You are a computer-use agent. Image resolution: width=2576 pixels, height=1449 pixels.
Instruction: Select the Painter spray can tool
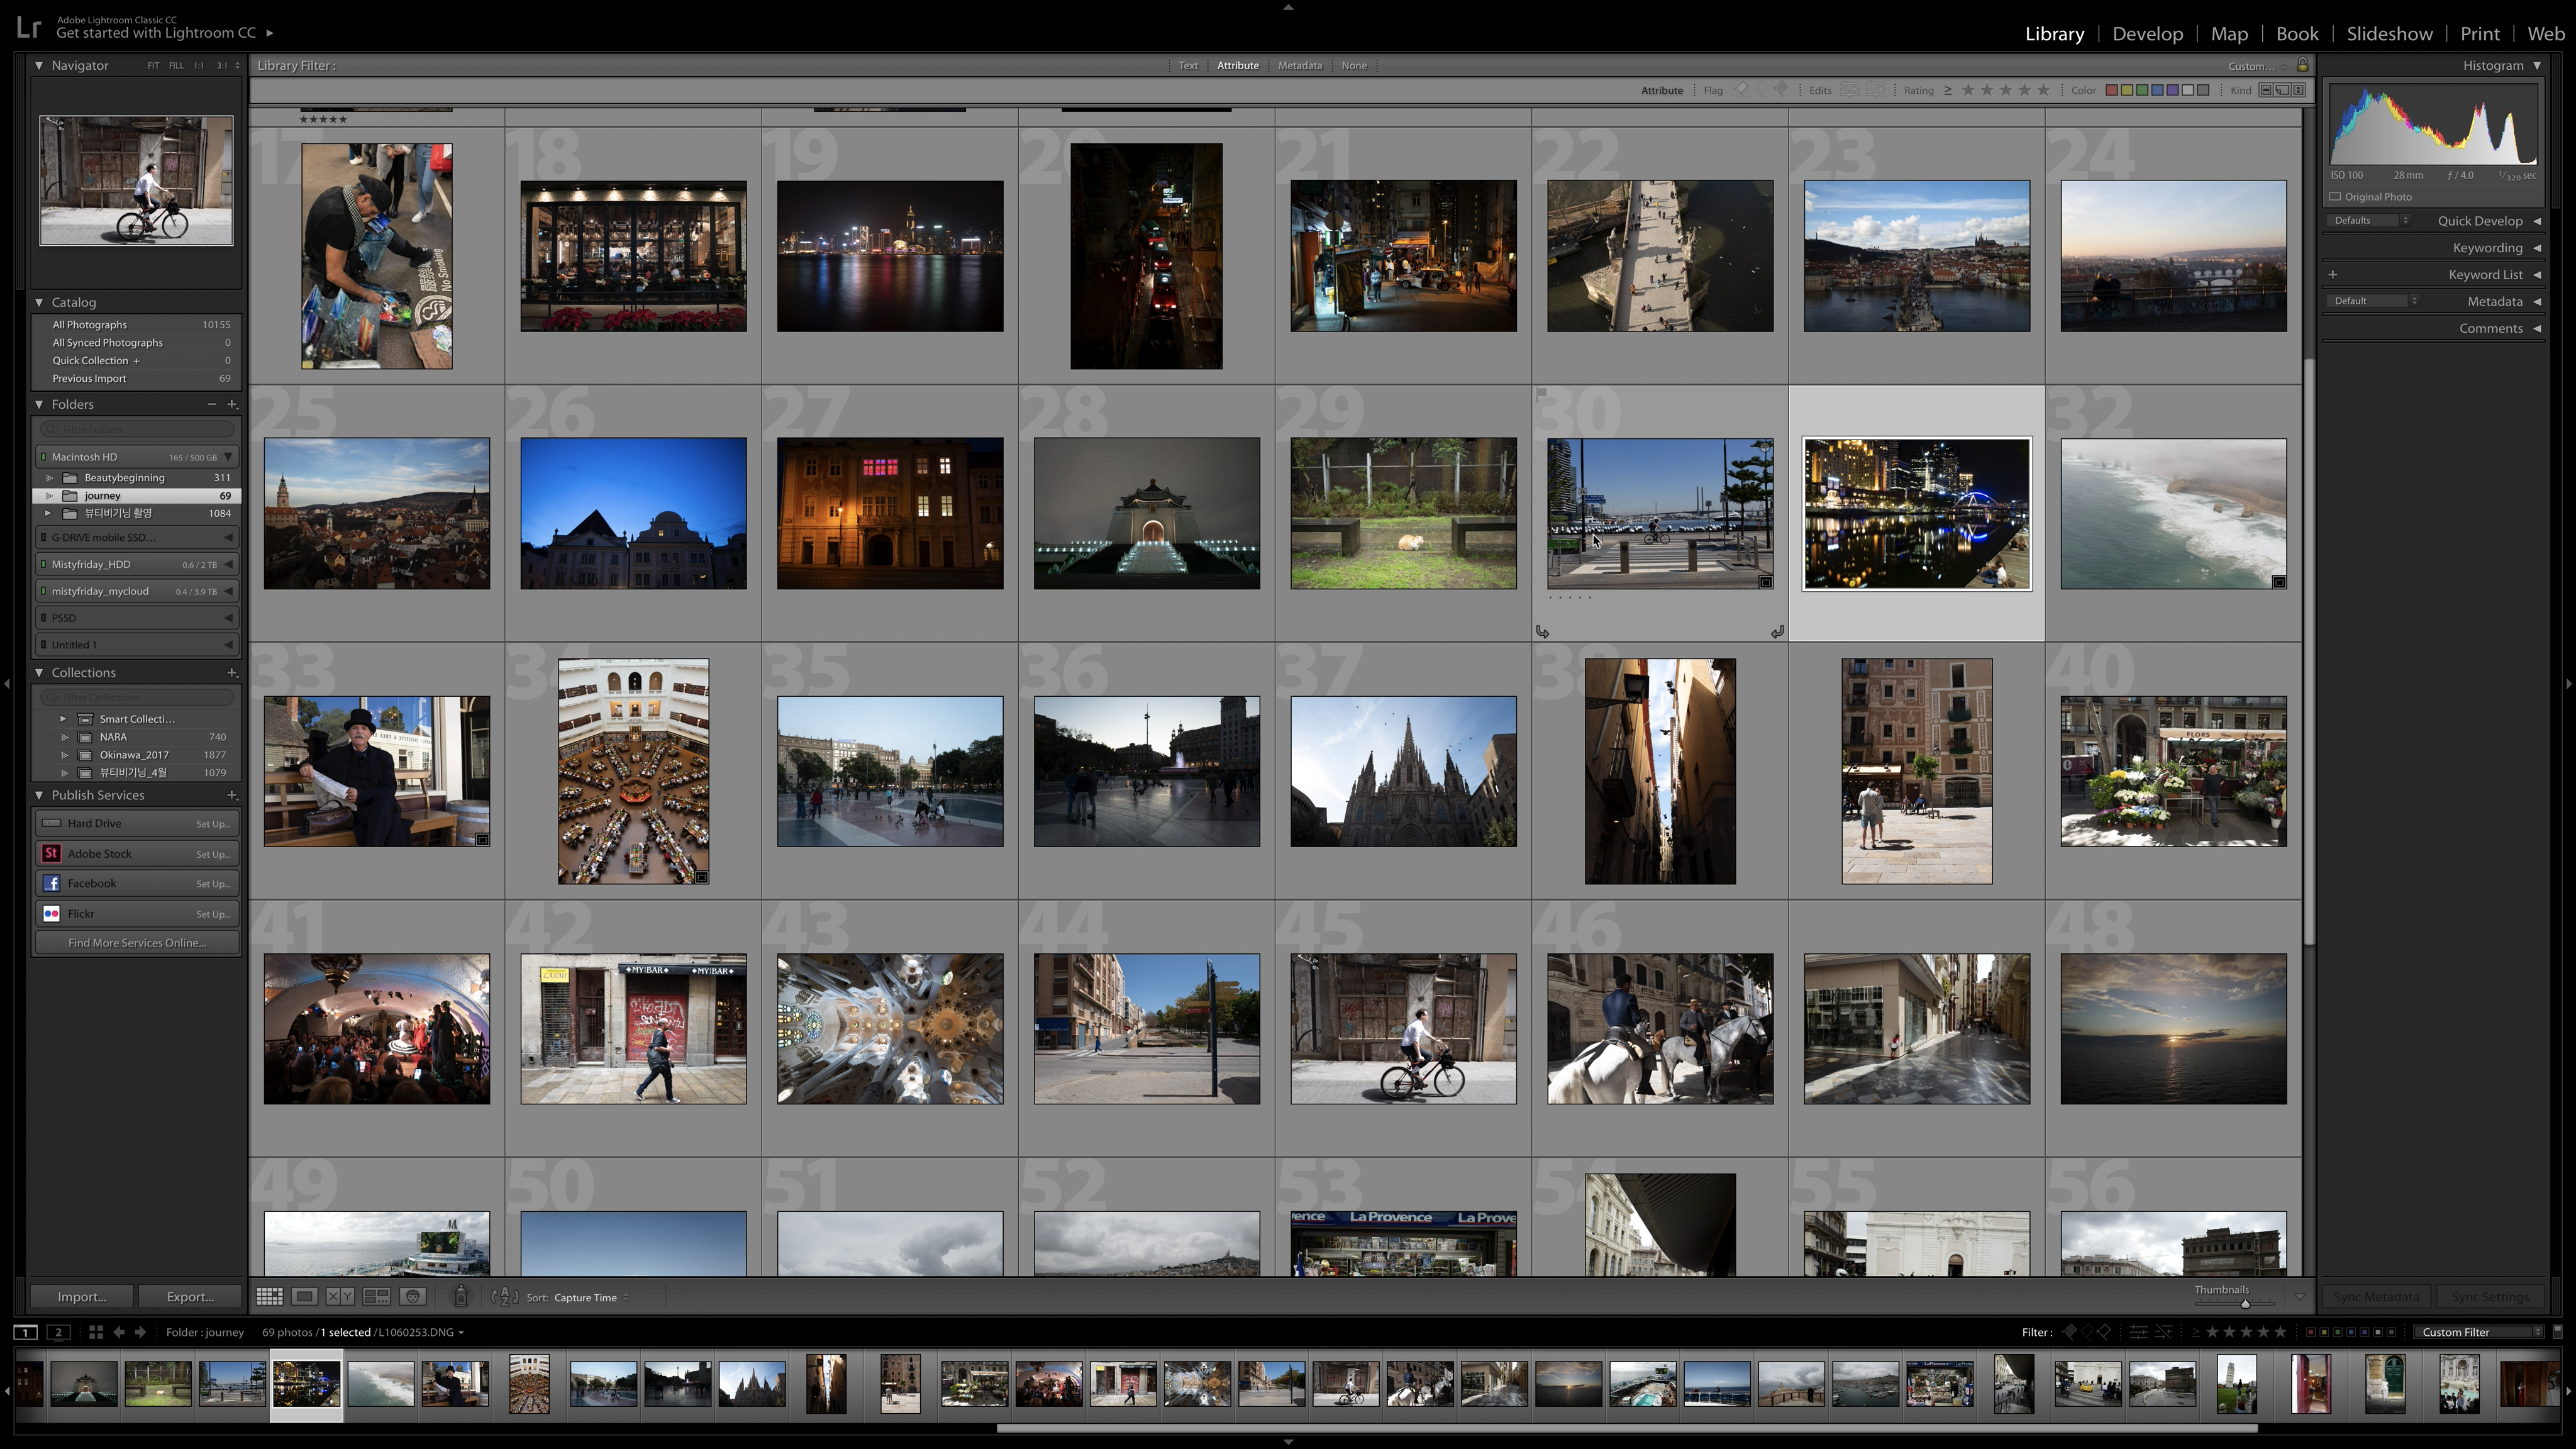[461, 1297]
